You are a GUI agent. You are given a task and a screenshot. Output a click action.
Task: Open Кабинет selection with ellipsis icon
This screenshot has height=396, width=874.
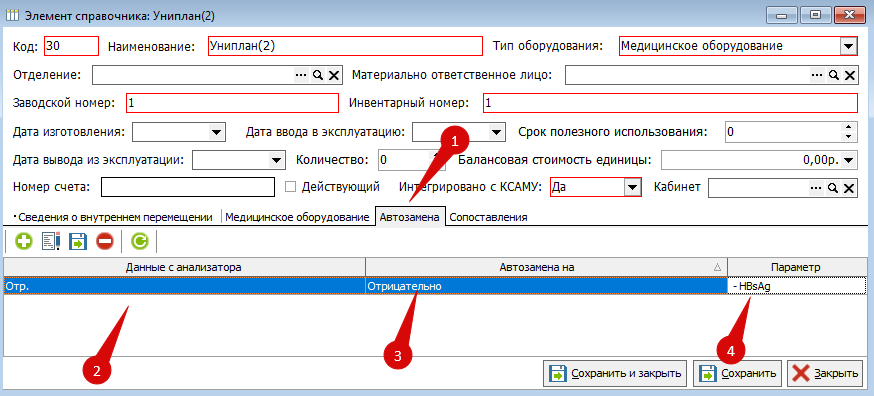[x=817, y=188]
